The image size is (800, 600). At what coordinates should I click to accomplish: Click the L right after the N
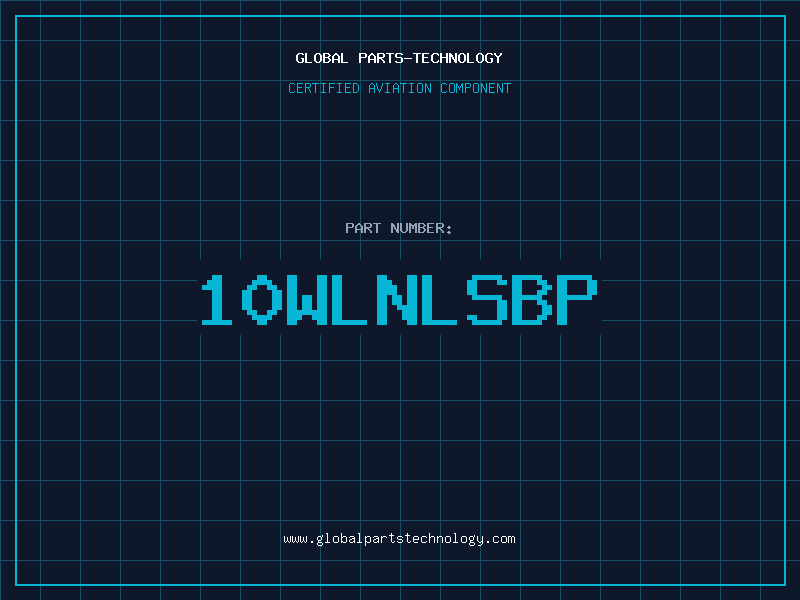(439, 300)
